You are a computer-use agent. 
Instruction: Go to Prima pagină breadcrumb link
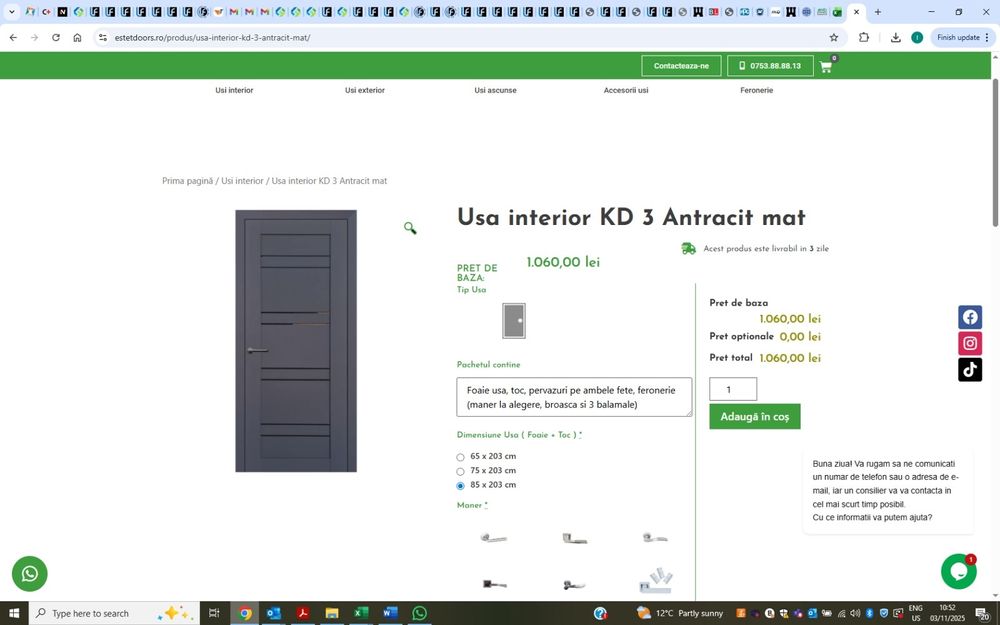click(188, 181)
